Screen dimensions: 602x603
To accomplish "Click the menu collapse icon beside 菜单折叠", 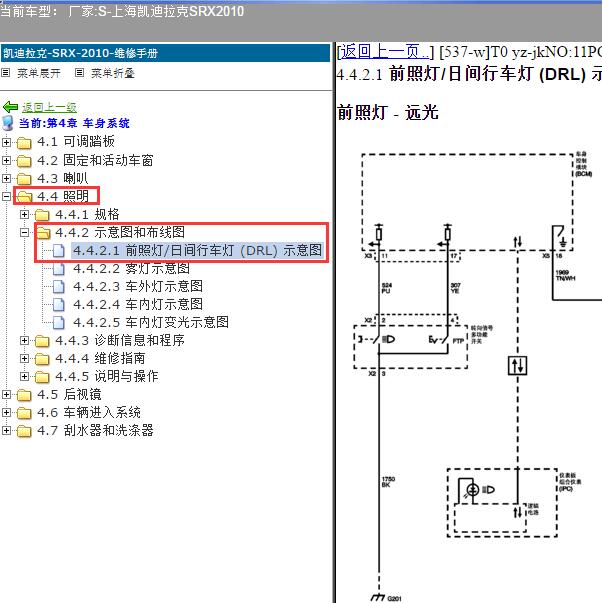I will [x=79, y=72].
